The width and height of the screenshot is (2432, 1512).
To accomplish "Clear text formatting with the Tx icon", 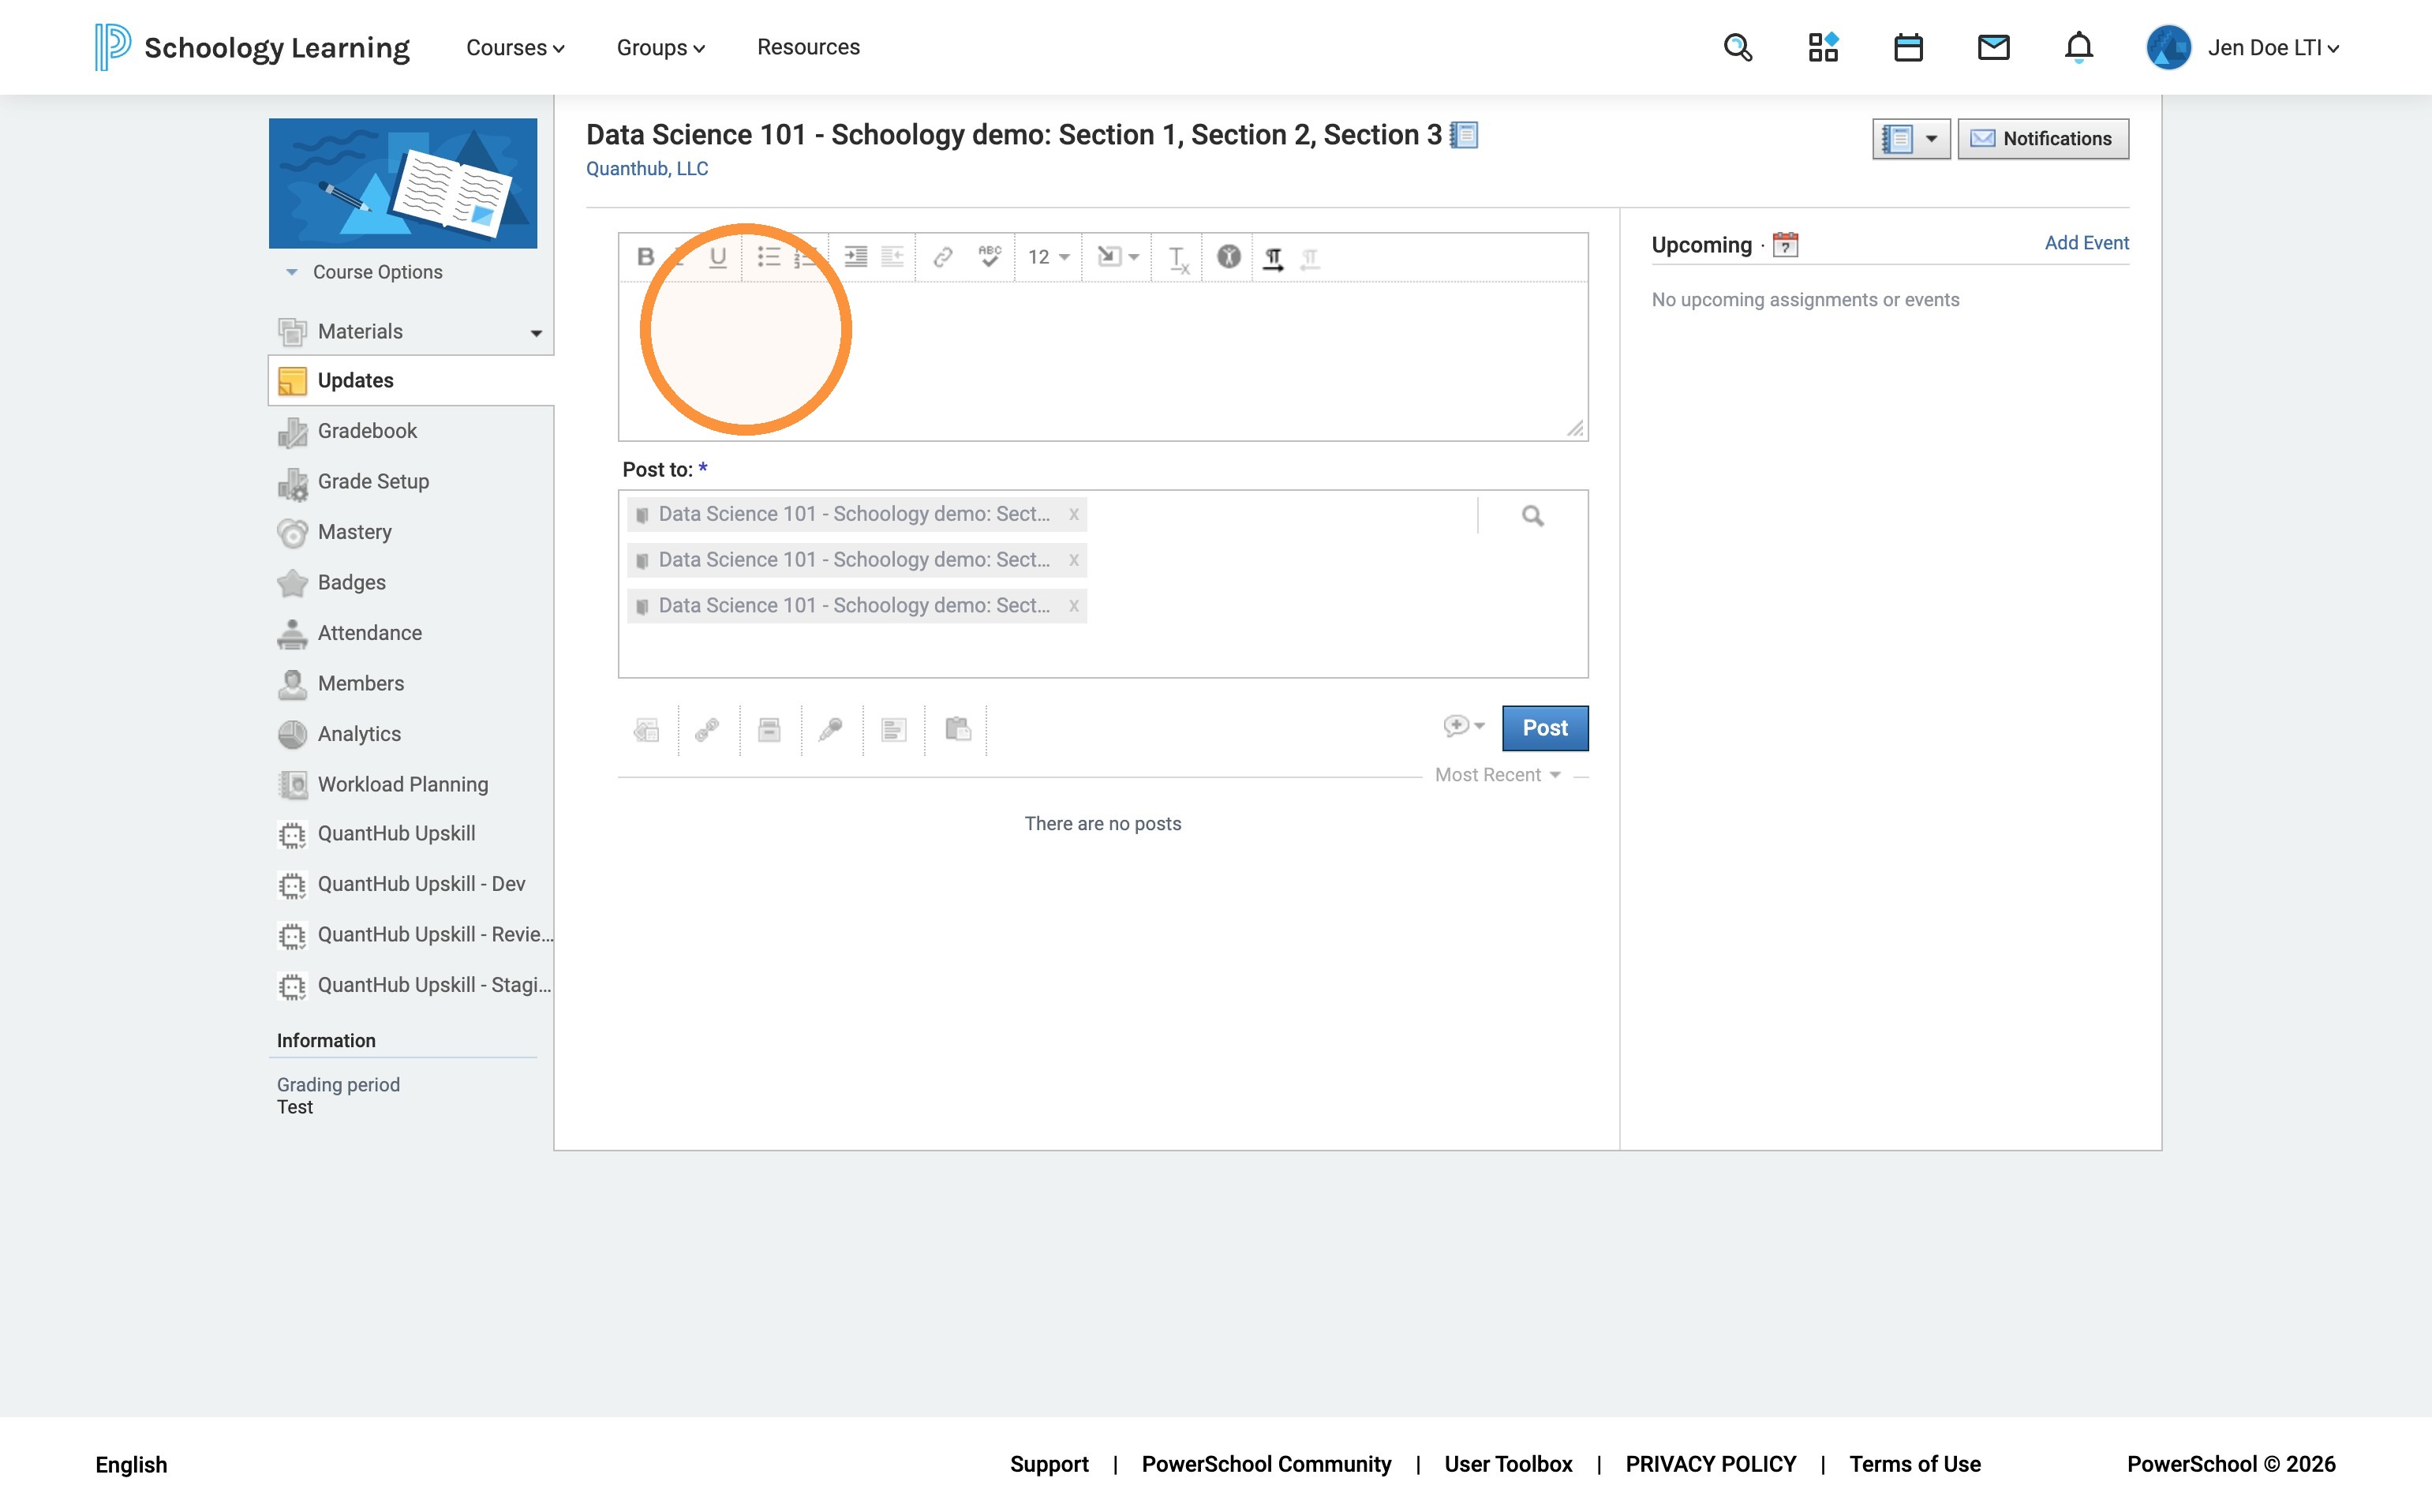I will [1178, 258].
